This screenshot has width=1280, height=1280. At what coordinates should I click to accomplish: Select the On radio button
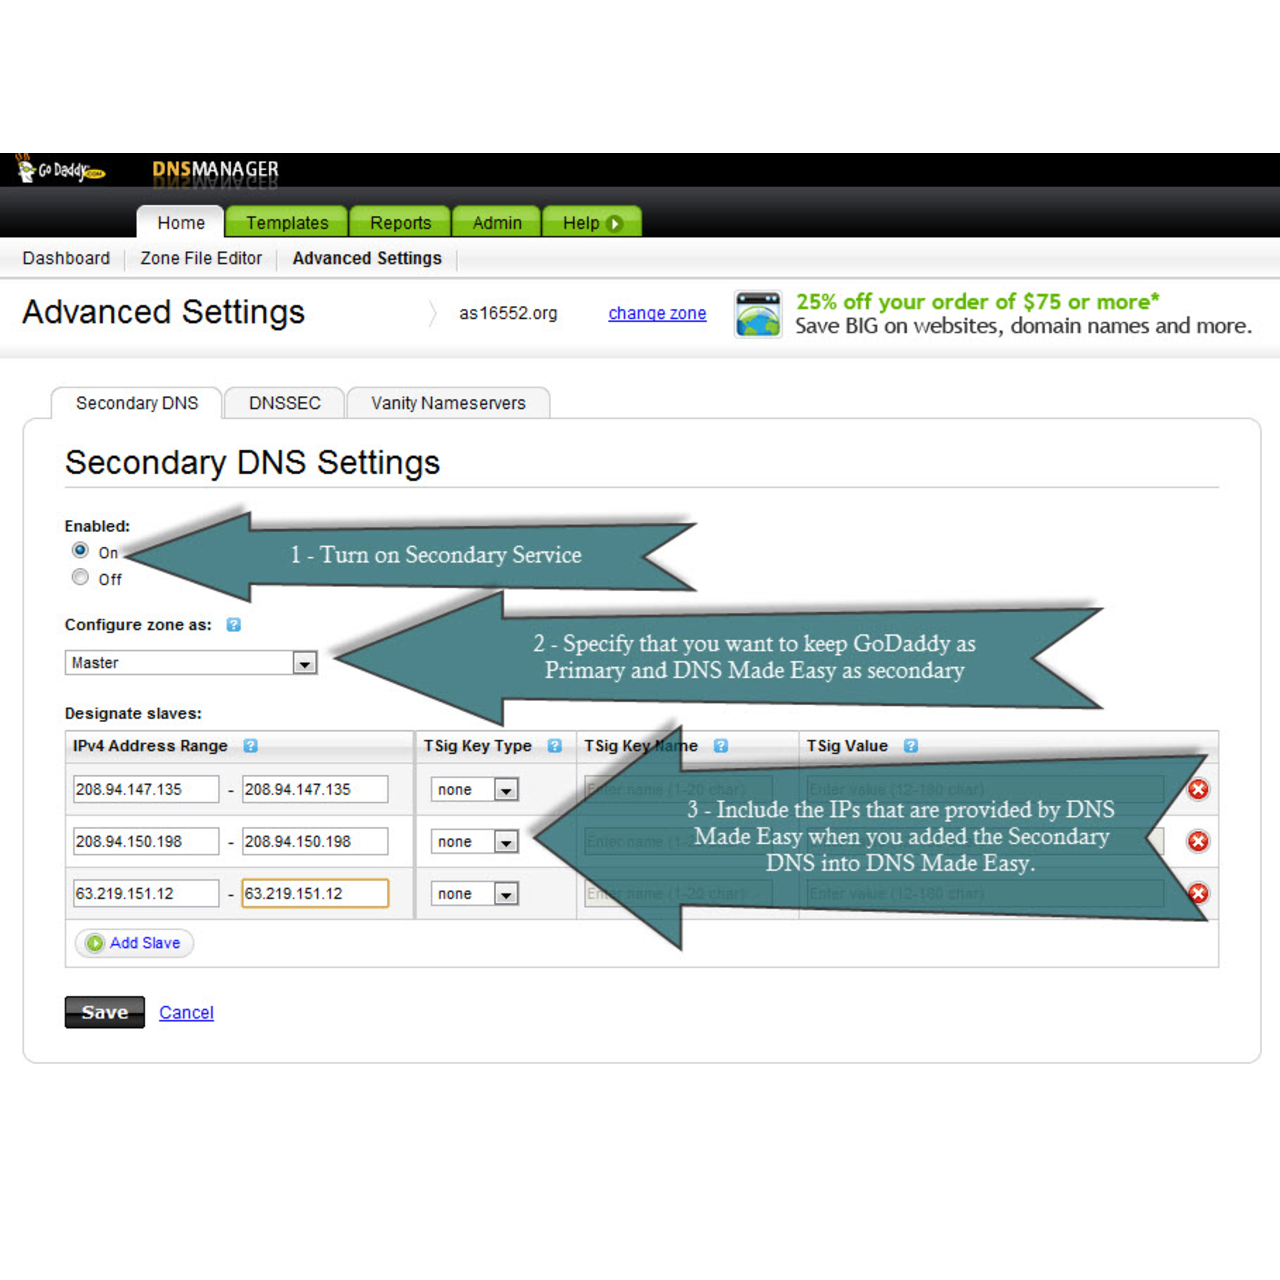pos(81,551)
